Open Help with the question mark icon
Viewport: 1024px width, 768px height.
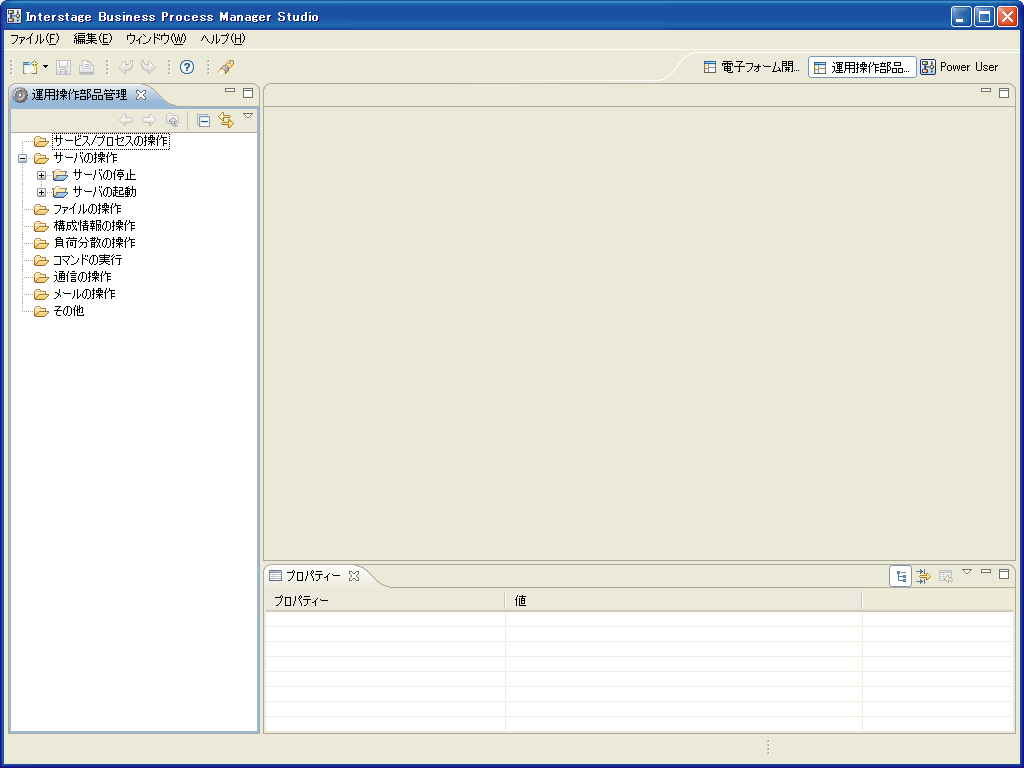pos(187,67)
